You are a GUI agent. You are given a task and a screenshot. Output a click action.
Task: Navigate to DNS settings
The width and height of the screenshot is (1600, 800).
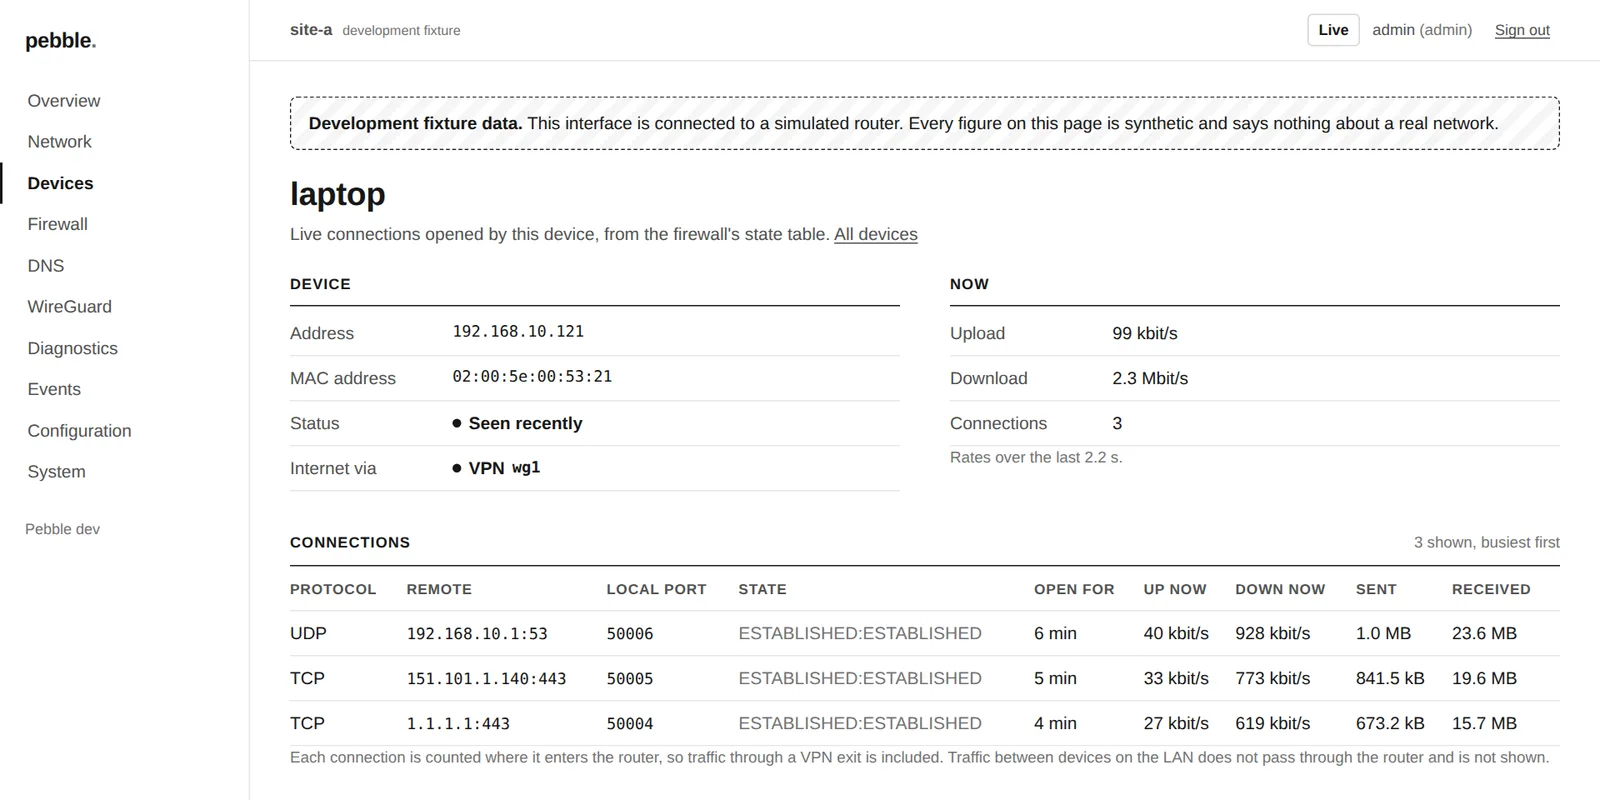[x=46, y=266]
